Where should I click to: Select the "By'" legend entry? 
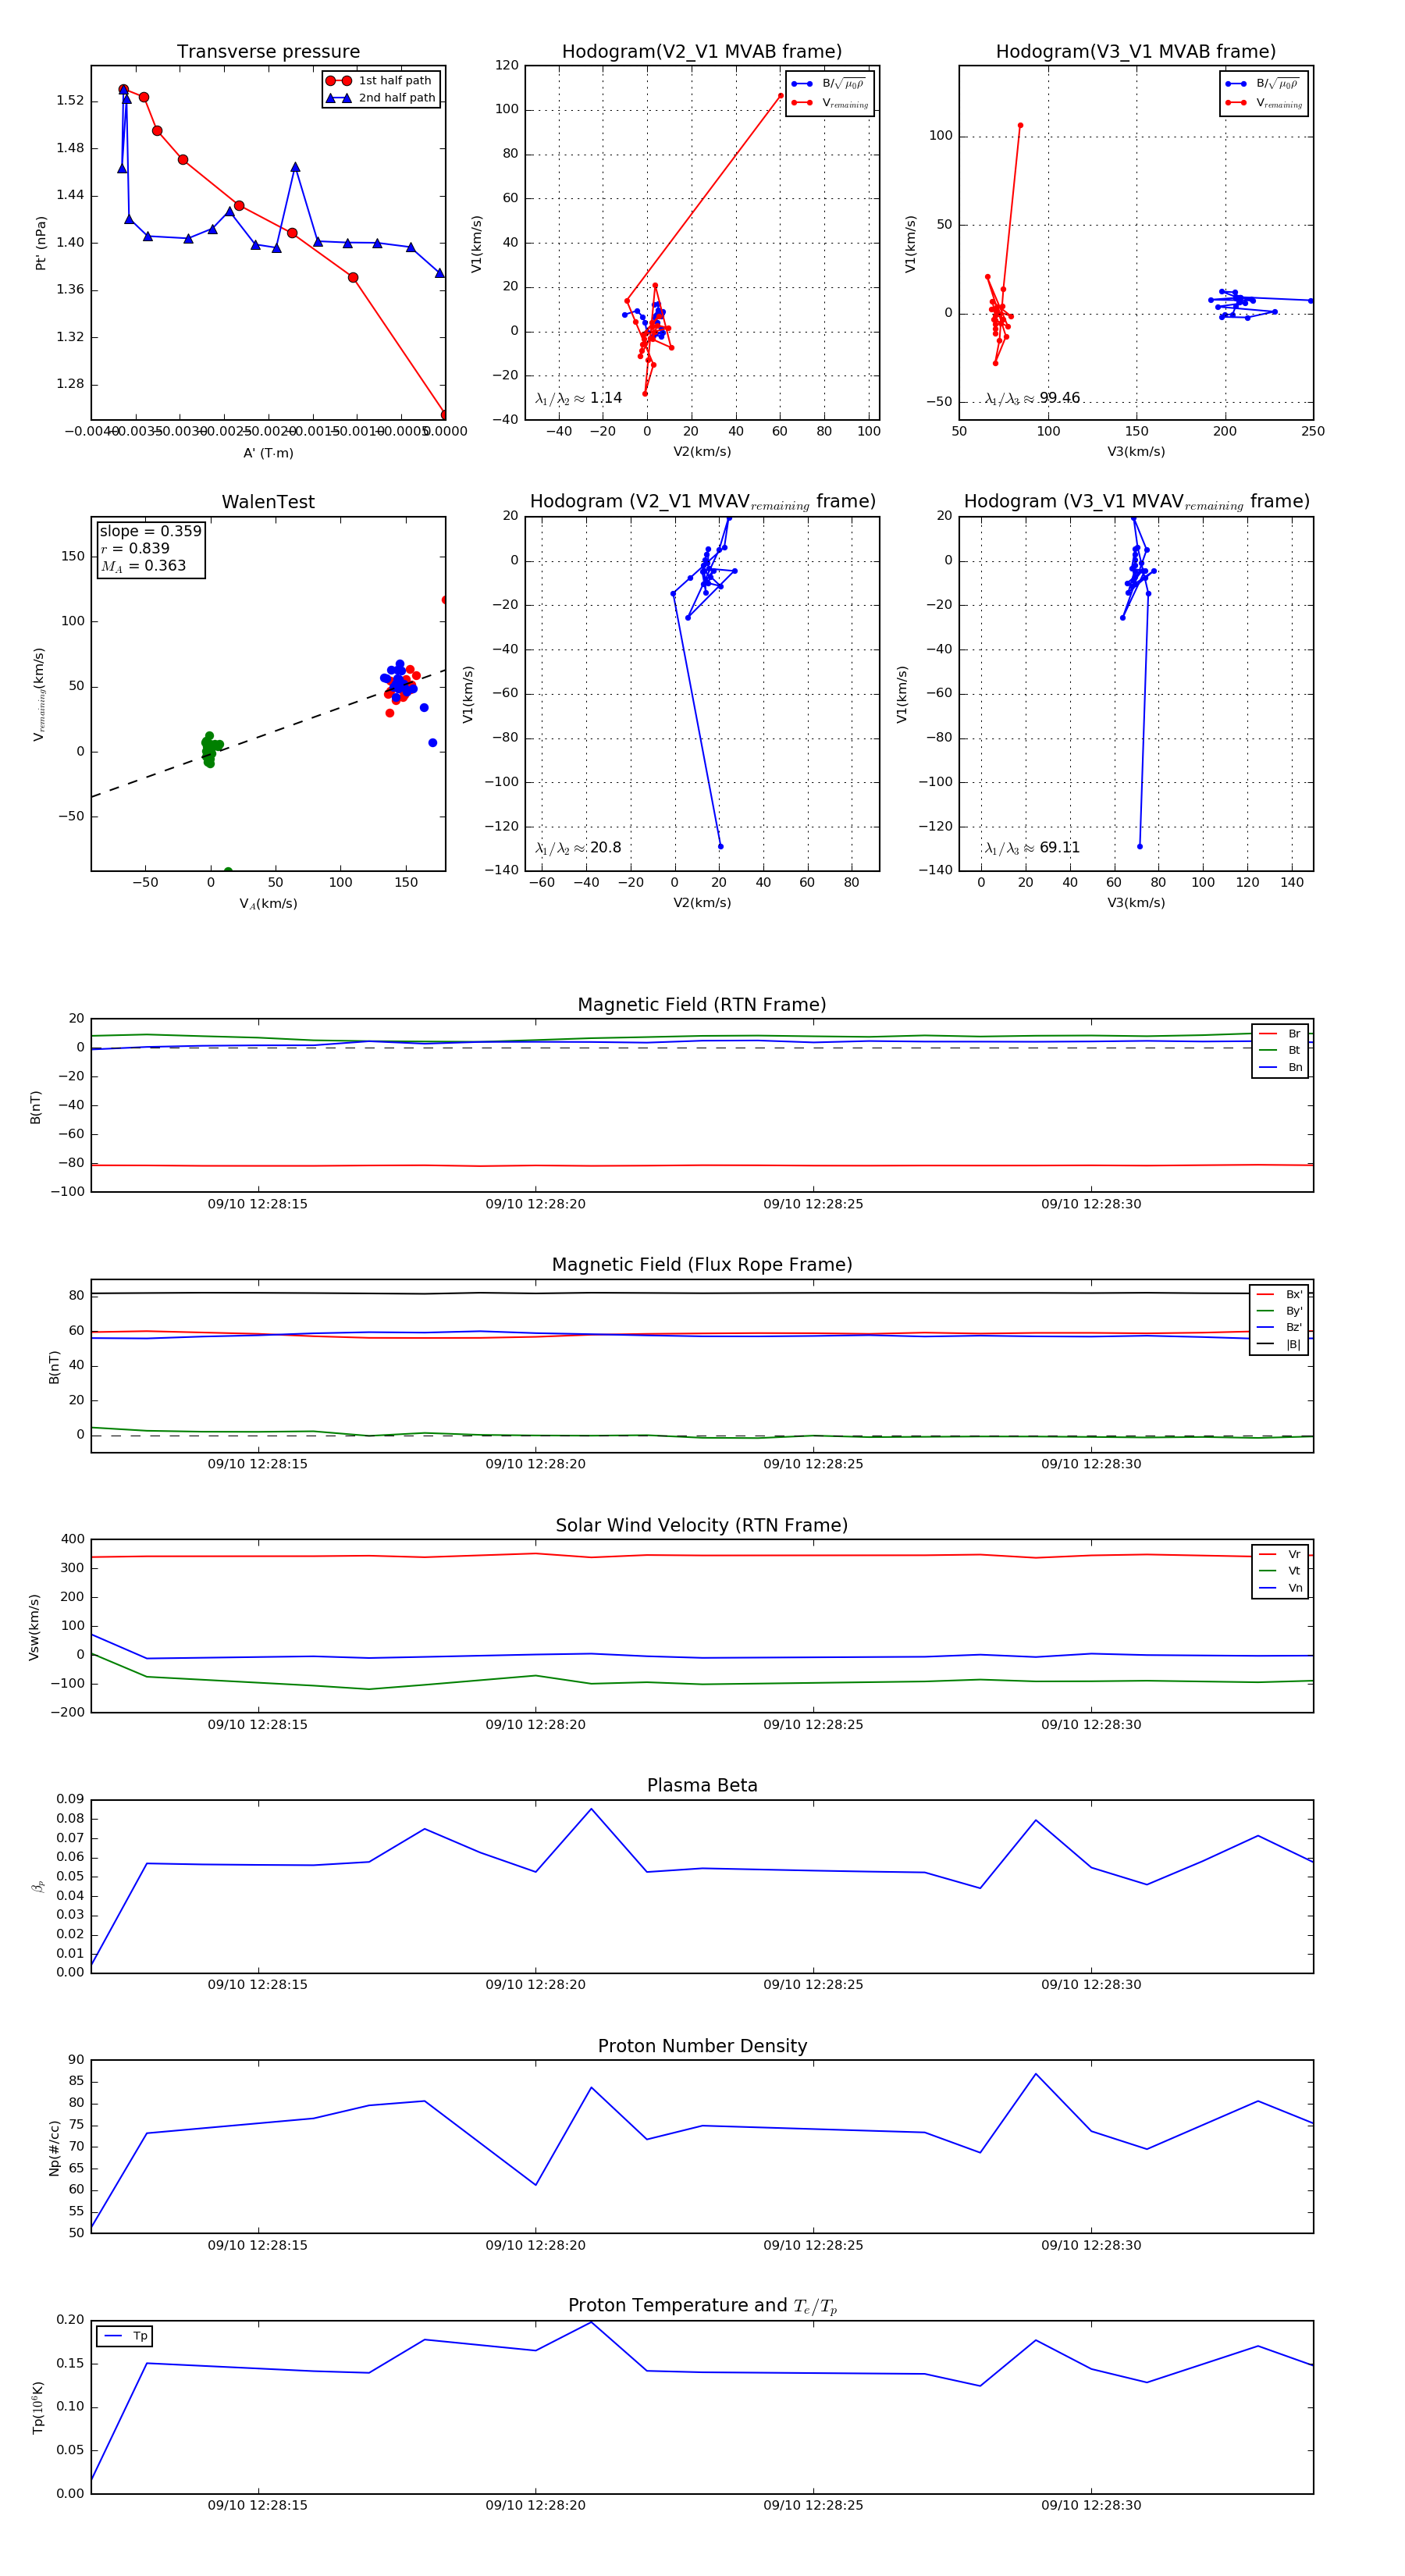(1279, 1311)
